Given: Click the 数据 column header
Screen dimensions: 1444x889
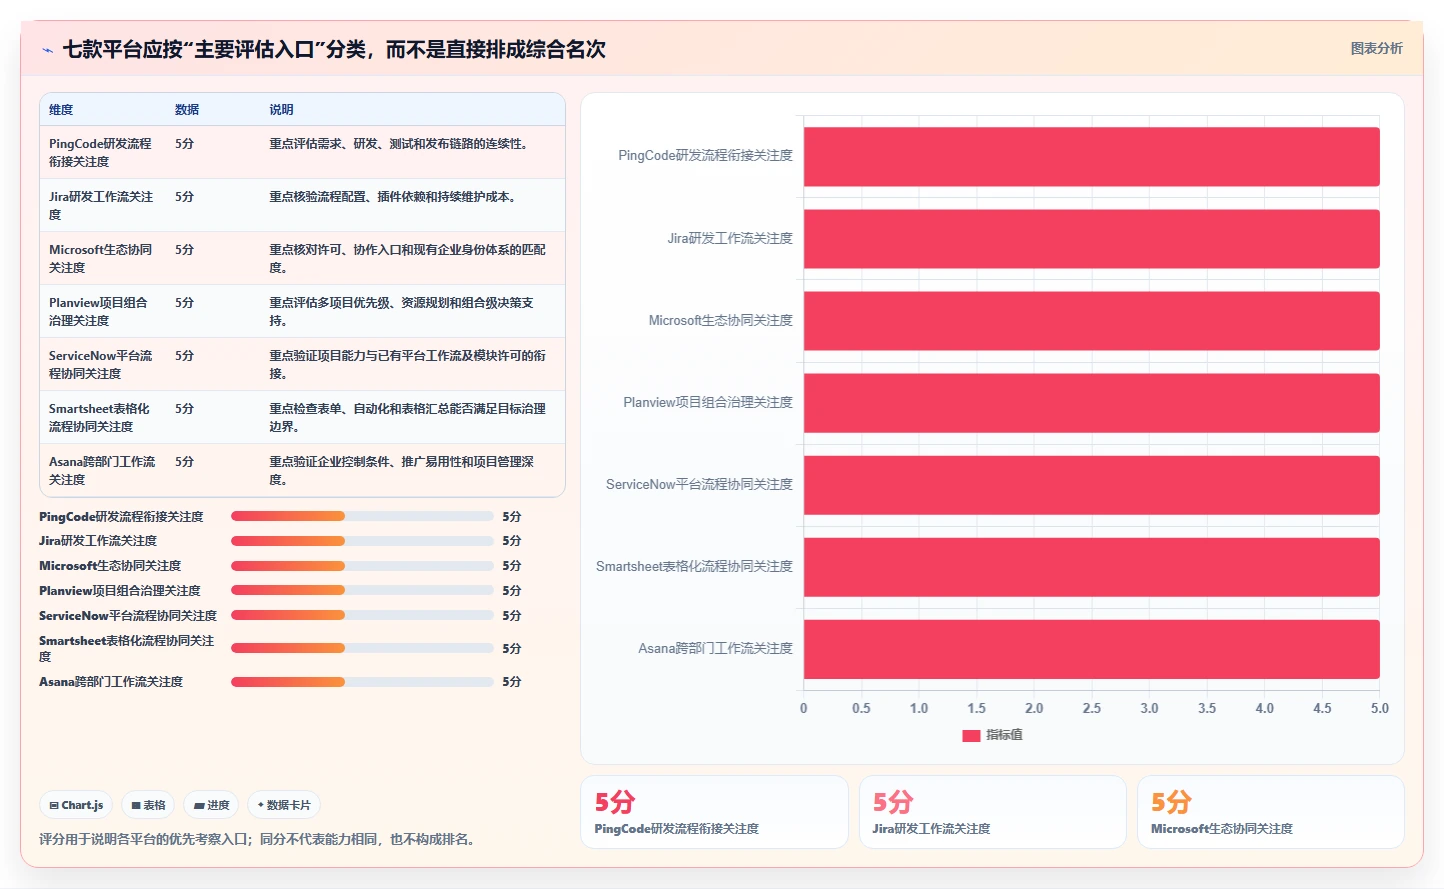Looking at the screenshot, I should 187,110.
